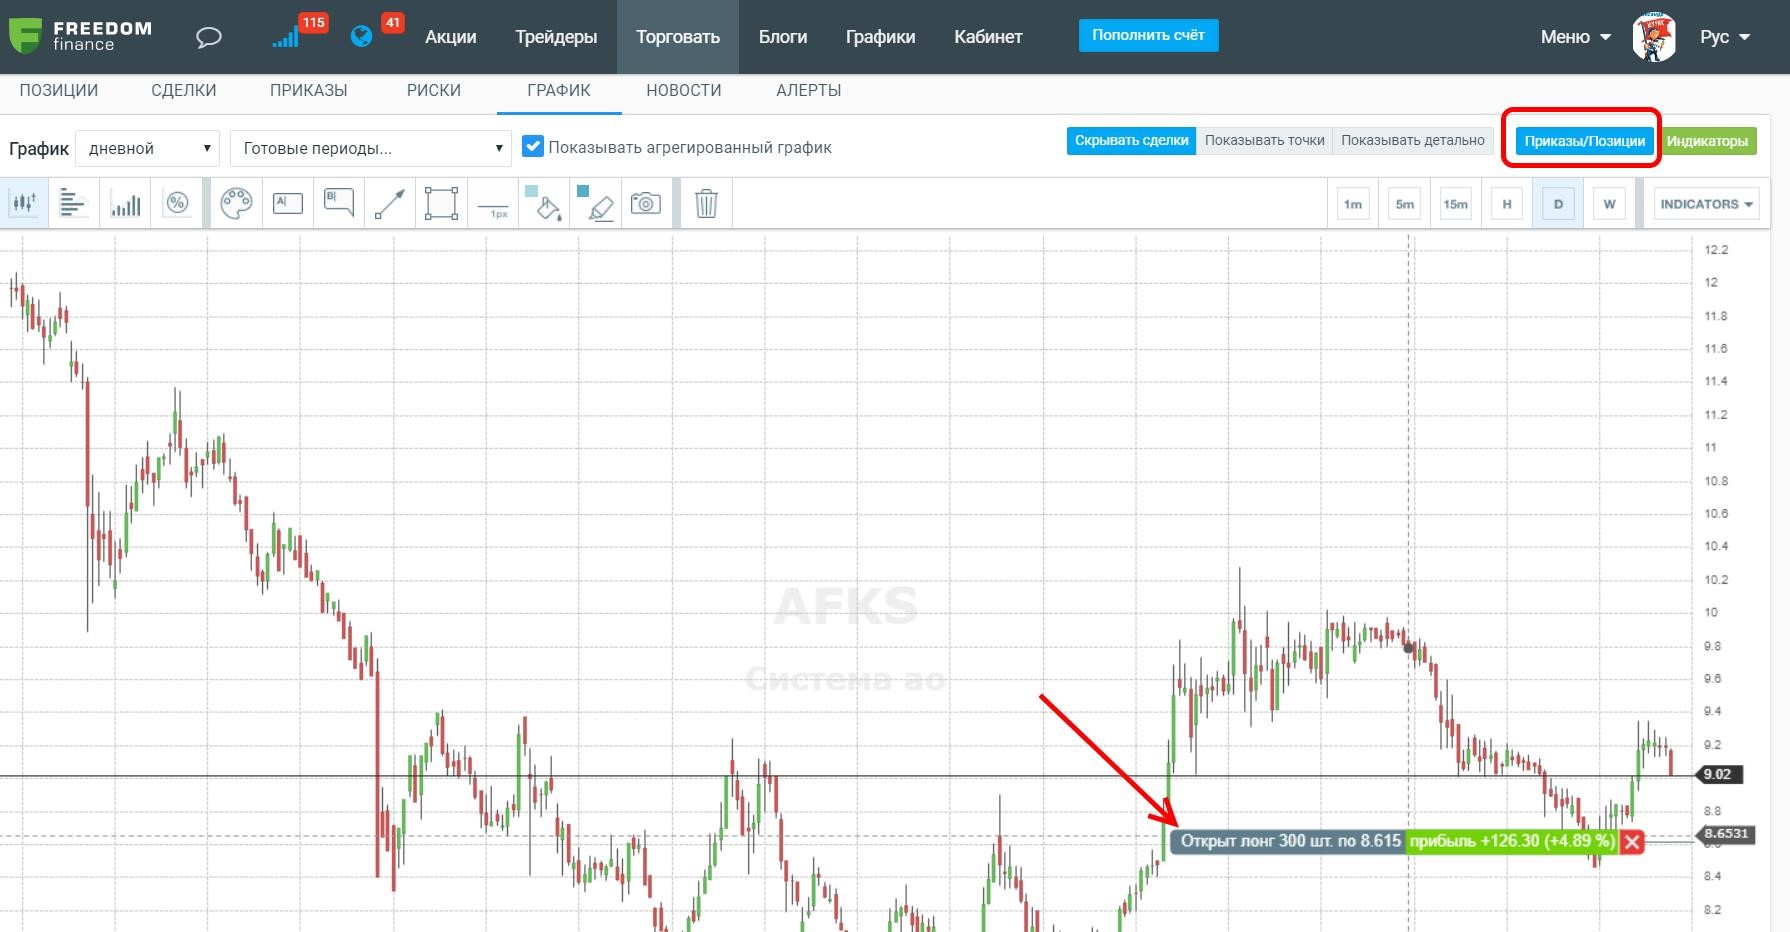Image resolution: width=1790 pixels, height=932 pixels.
Task: Expand the Меню dropdown
Action: 1575,37
